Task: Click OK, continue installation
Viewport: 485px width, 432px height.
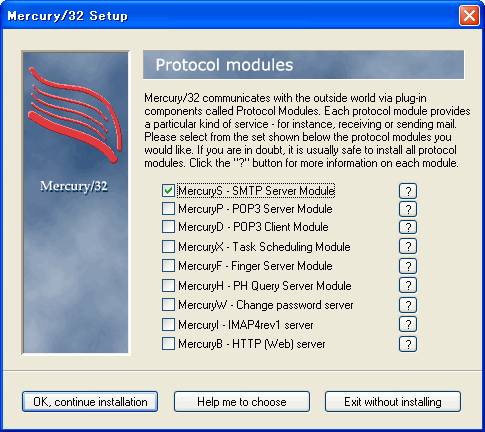Action: coord(90,402)
